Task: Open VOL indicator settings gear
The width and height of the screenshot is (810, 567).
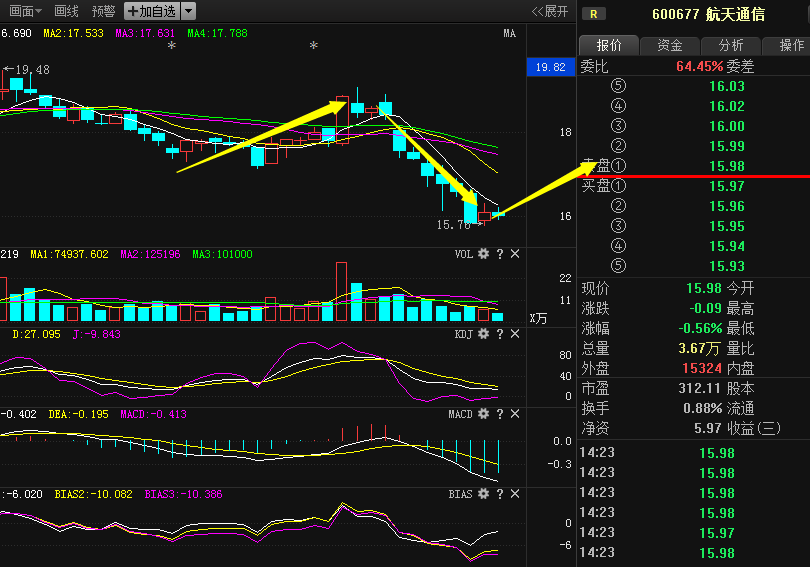Action: point(483,254)
